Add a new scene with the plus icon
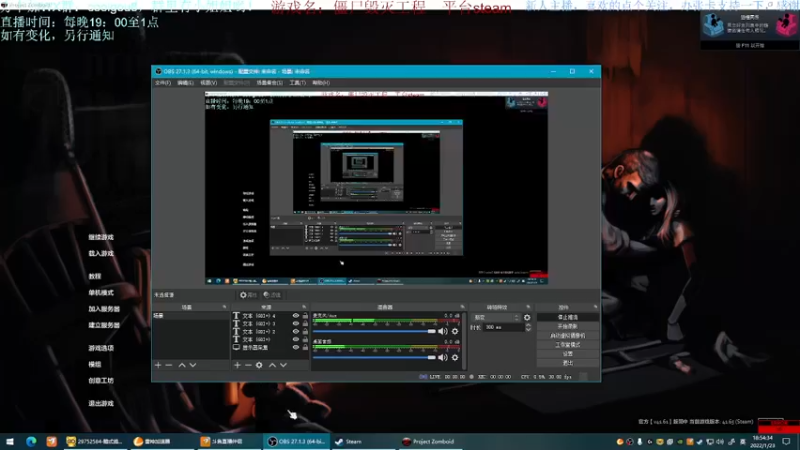 (x=158, y=365)
